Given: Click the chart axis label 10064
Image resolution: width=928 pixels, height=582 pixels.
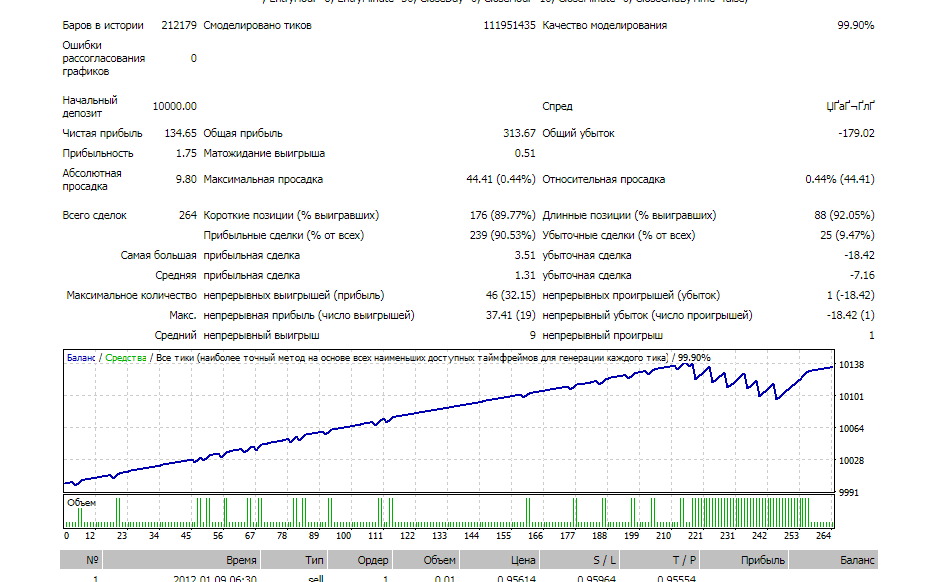Looking at the screenshot, I should (x=852, y=429).
